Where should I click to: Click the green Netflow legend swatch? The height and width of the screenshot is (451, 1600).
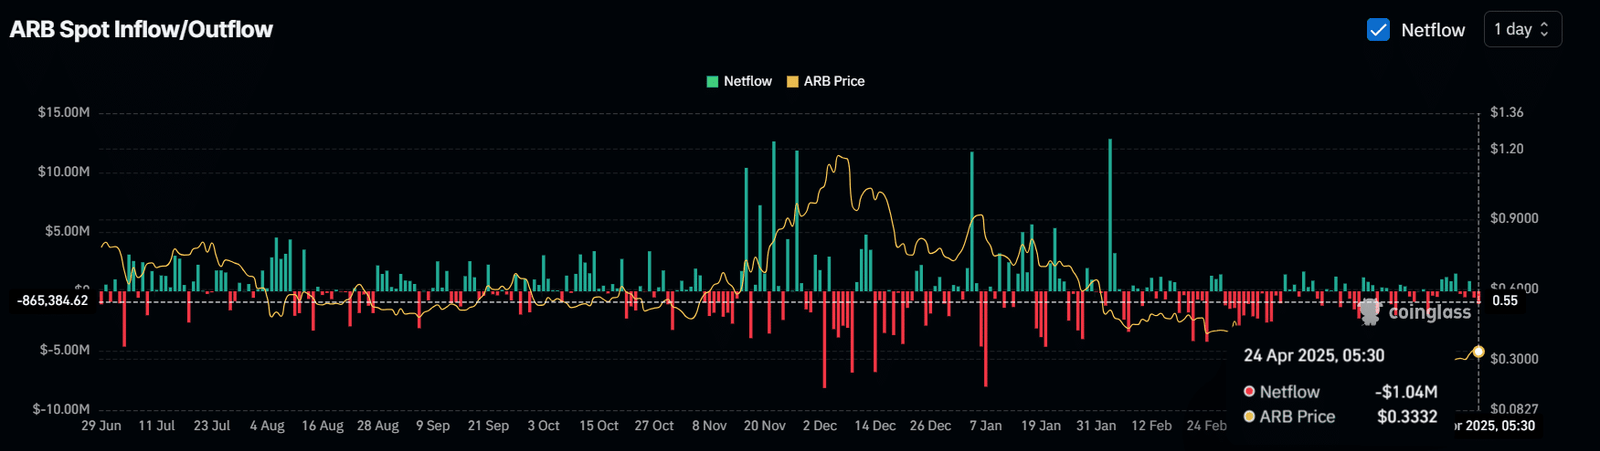click(712, 81)
